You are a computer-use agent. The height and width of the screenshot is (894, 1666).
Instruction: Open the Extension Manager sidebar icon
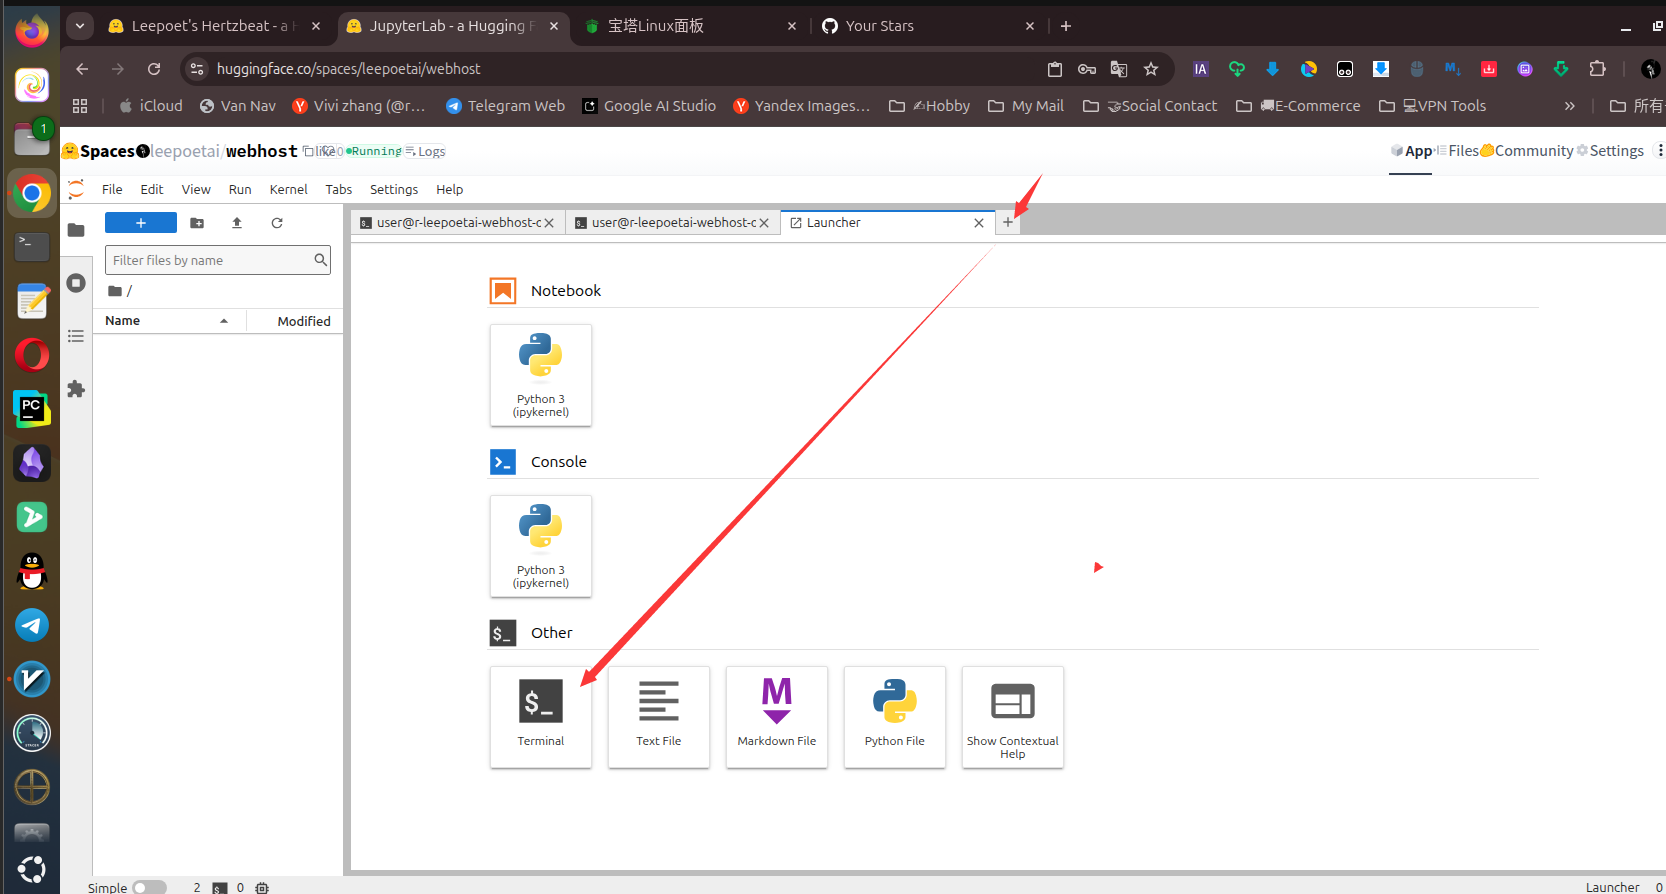point(76,389)
